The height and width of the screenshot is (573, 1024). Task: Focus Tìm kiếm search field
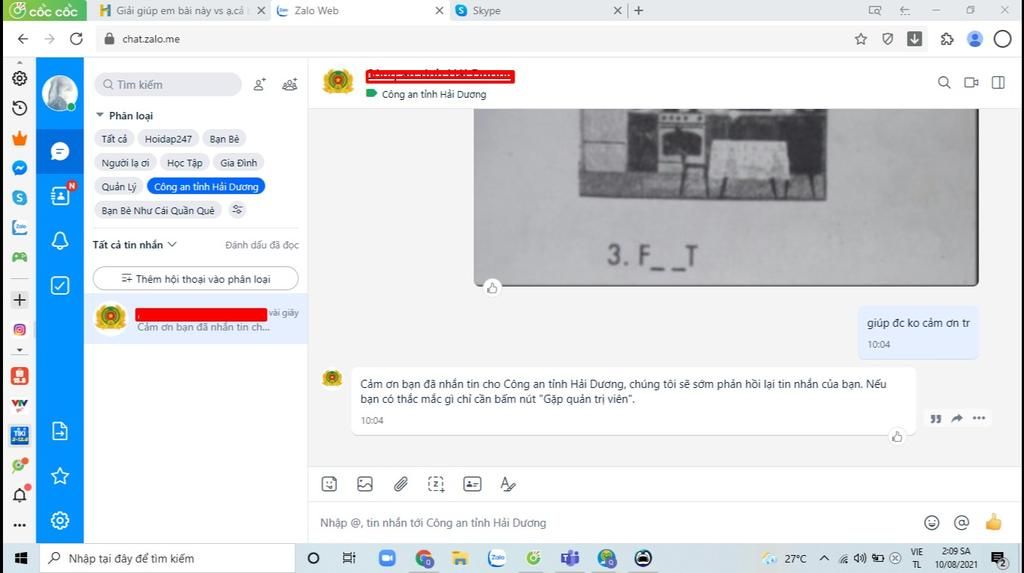[x=168, y=84]
